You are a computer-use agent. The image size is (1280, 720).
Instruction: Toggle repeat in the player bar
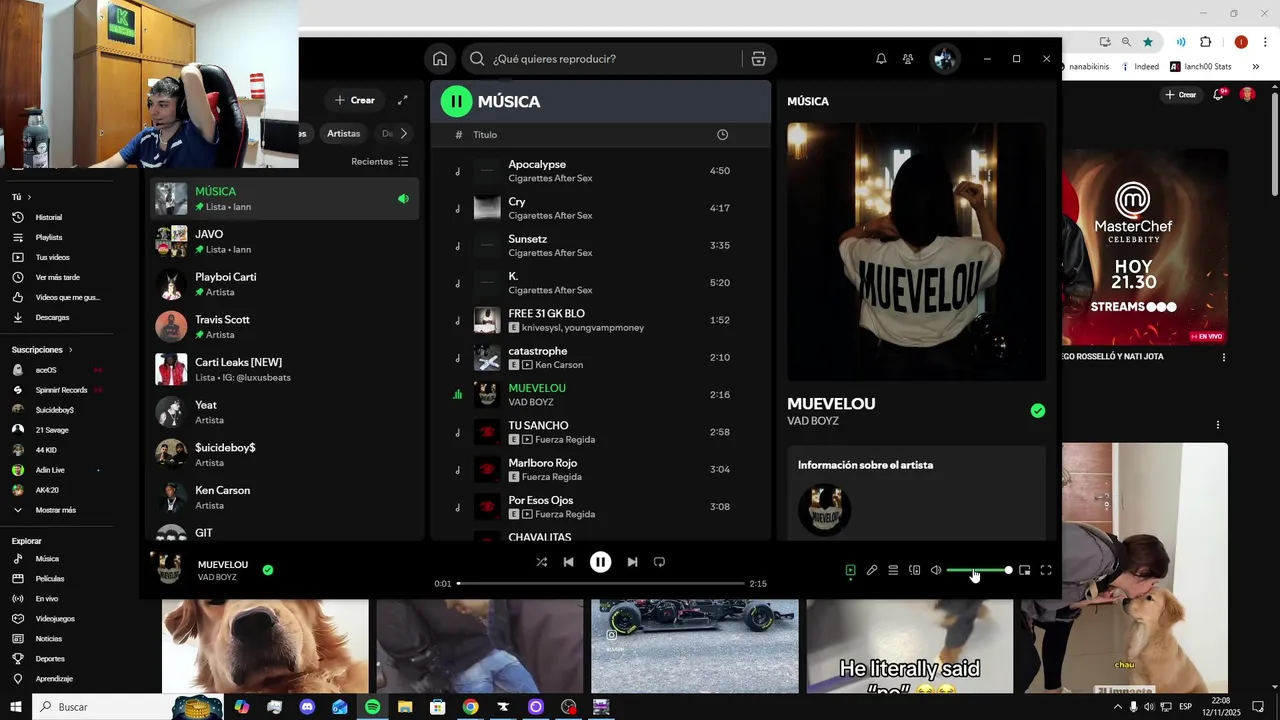tap(659, 562)
